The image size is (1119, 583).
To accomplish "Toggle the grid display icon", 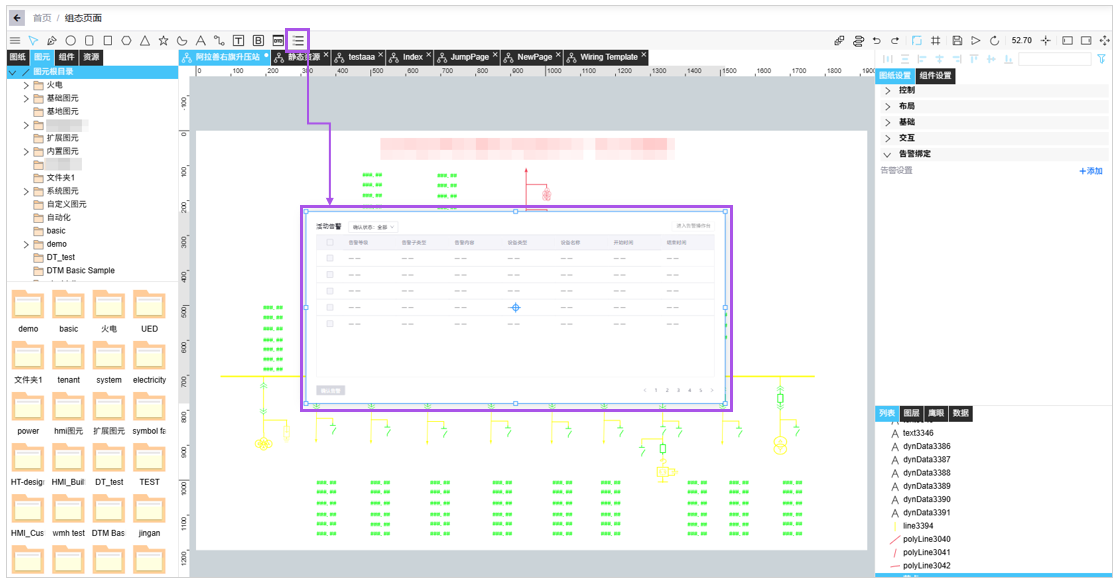I will pyautogui.click(x=935, y=40).
